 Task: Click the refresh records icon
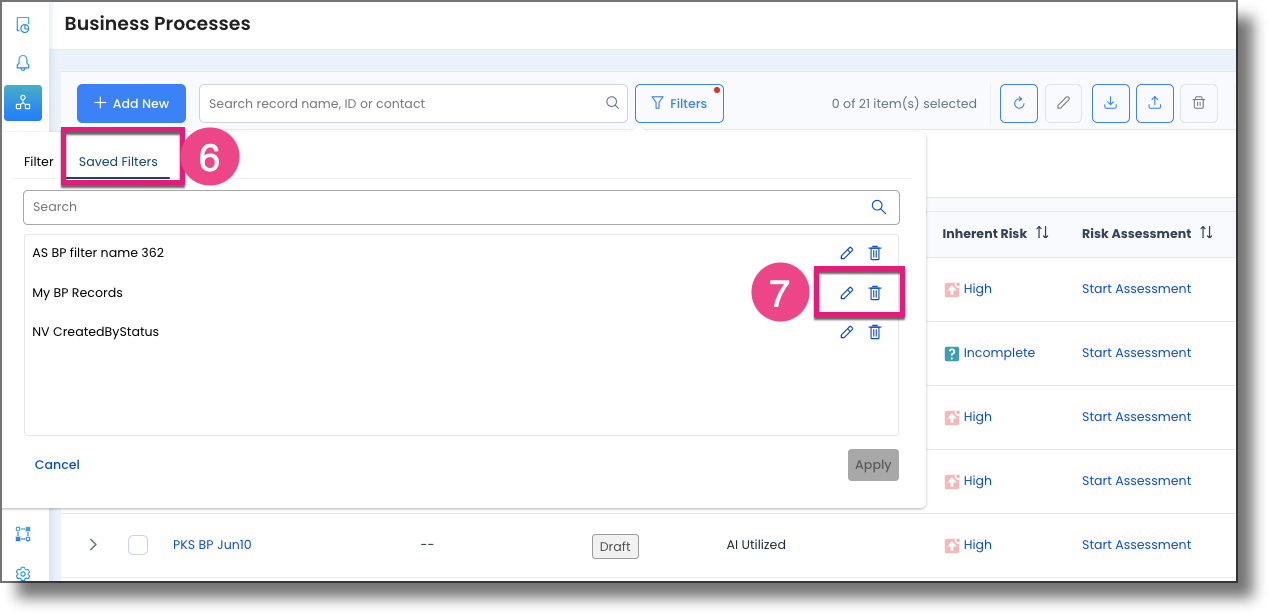click(1019, 103)
